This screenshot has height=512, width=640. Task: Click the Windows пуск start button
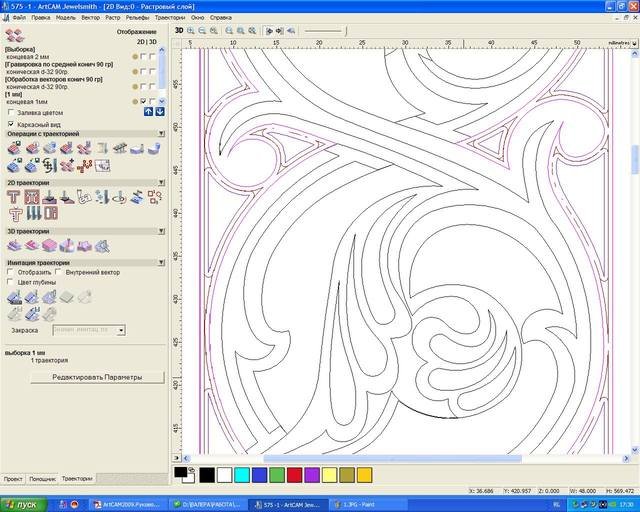[21, 505]
